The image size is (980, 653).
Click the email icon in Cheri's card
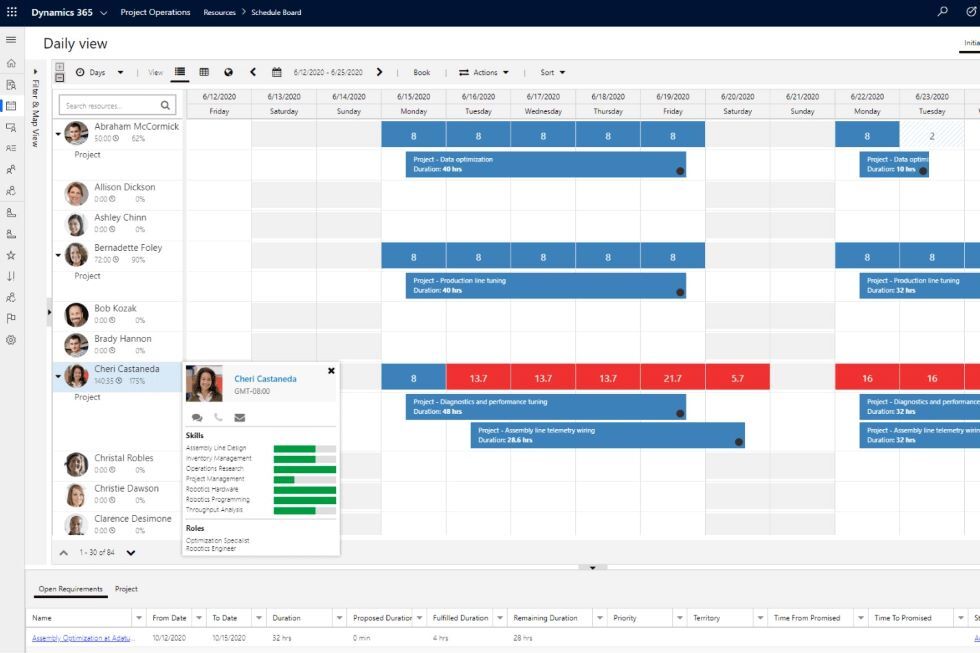click(x=239, y=417)
